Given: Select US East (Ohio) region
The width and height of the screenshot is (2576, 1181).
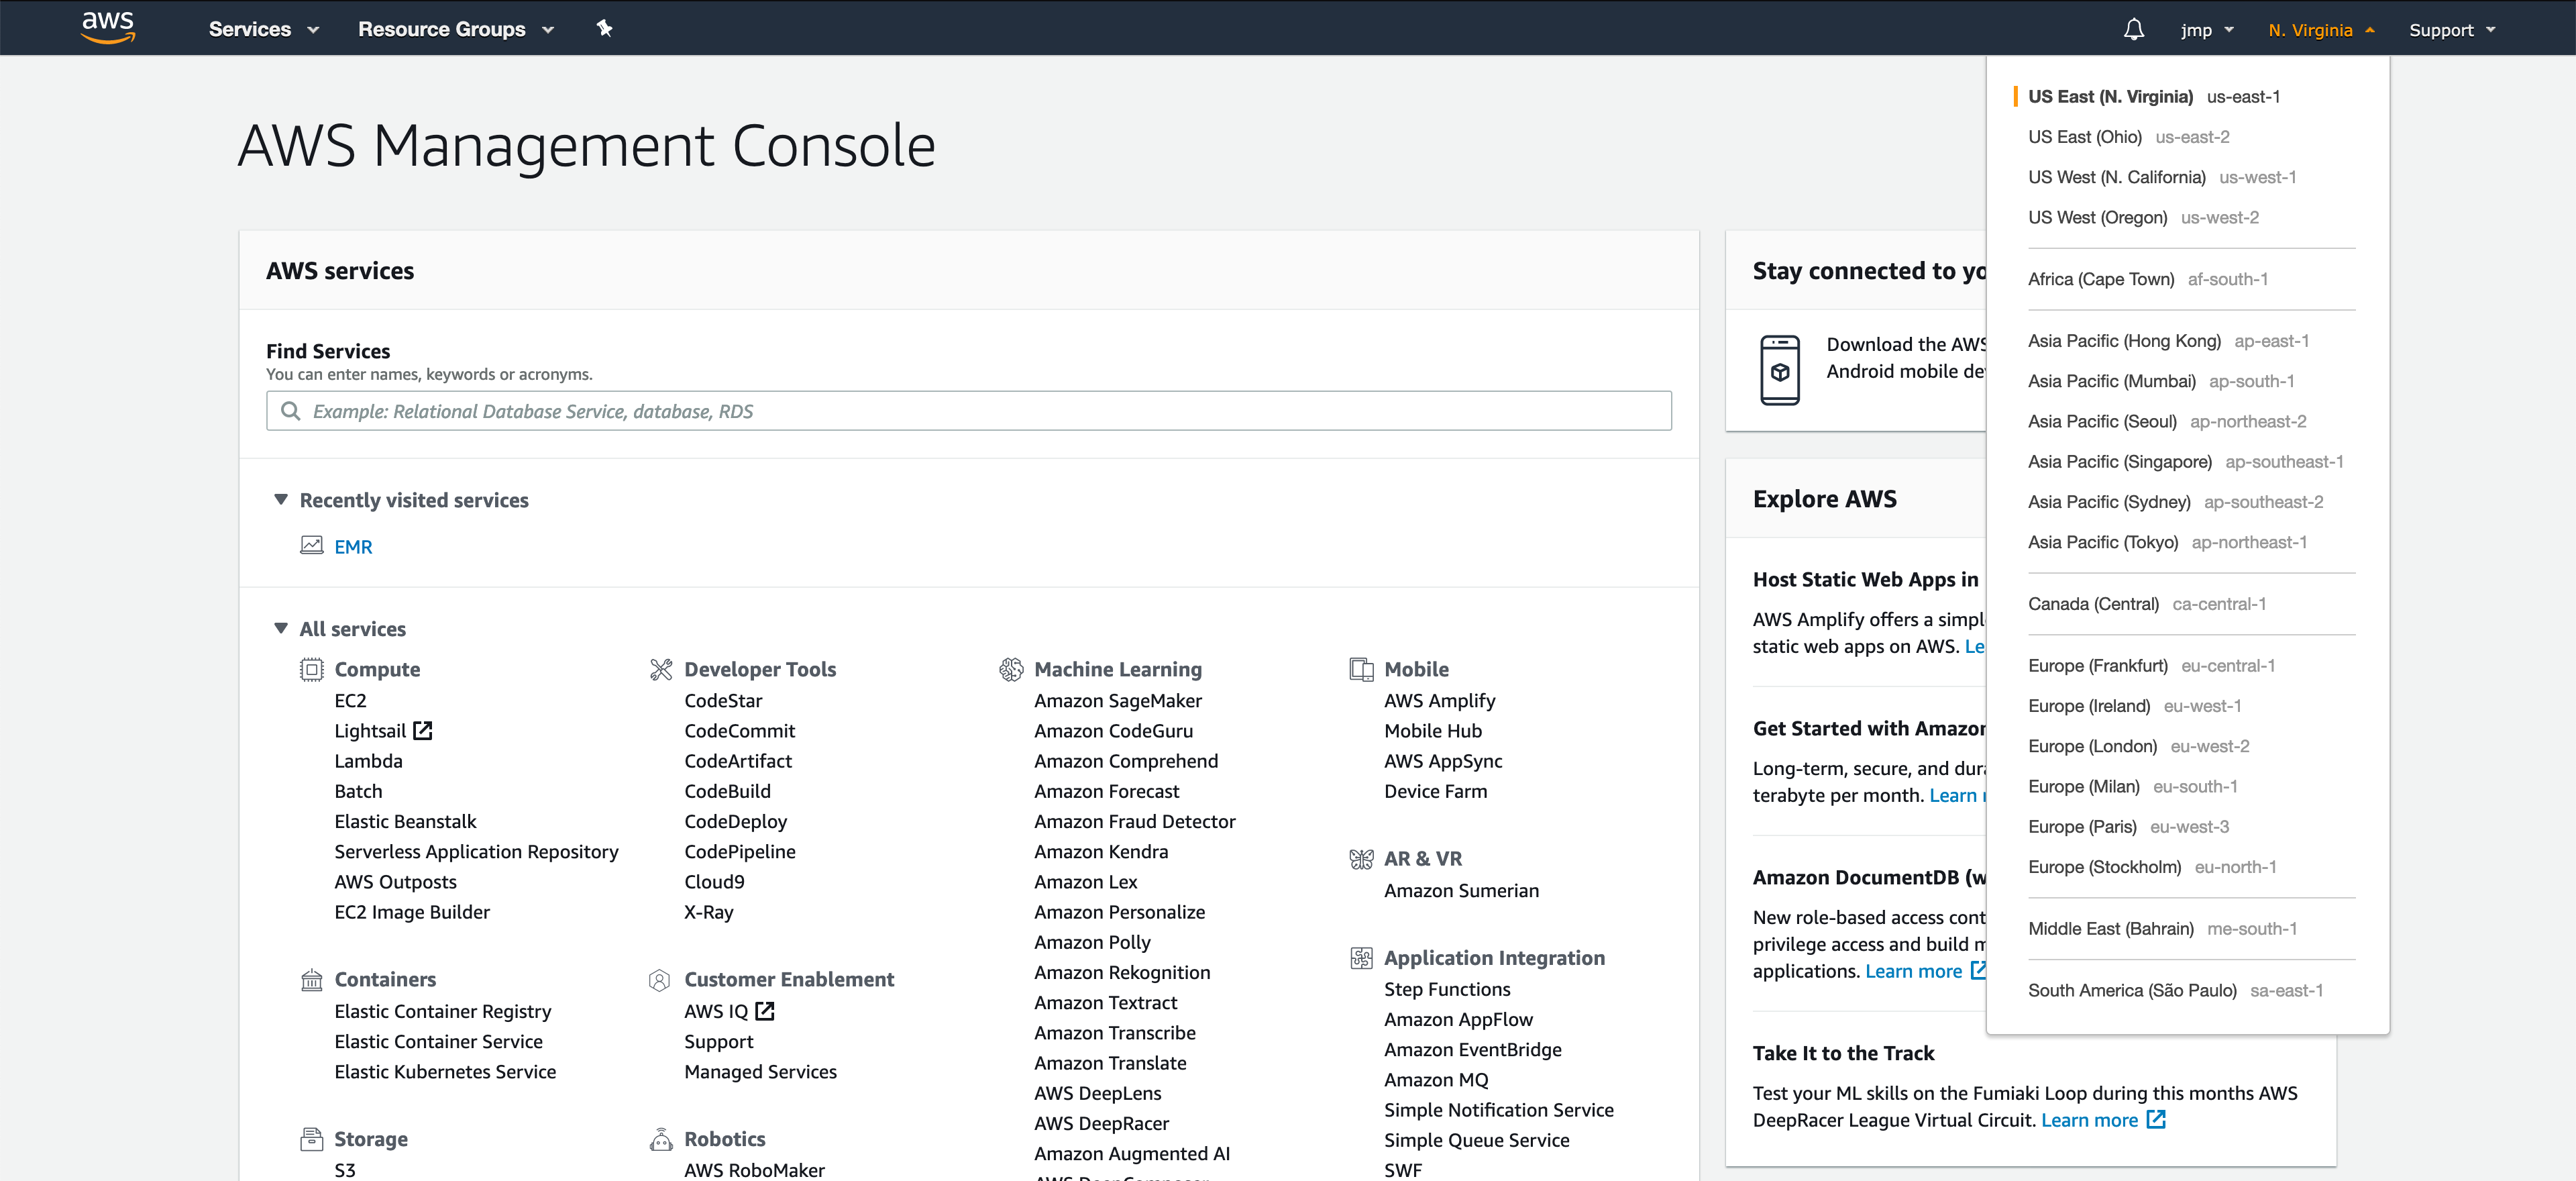Looking at the screenshot, I should (x=2128, y=136).
